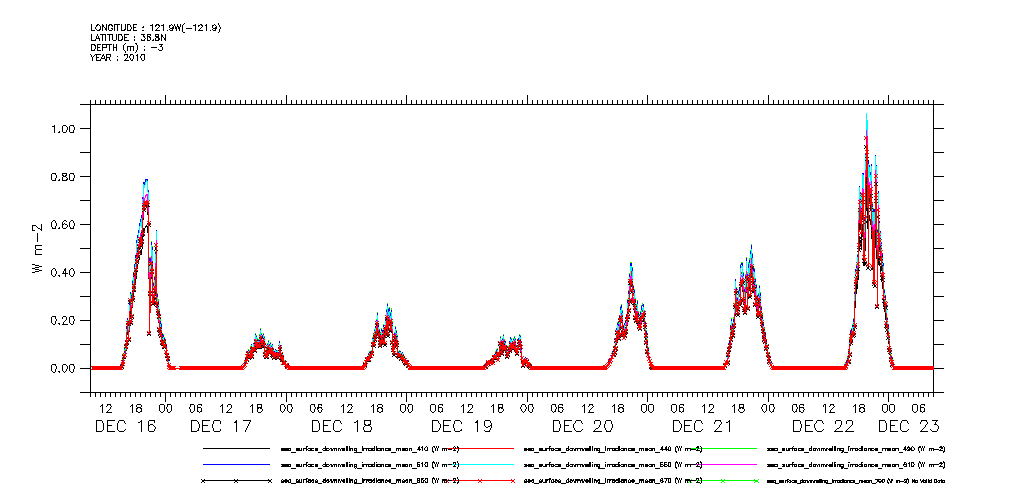
Task: Click the green solid legend line for mean_490
Action: (x=722, y=448)
